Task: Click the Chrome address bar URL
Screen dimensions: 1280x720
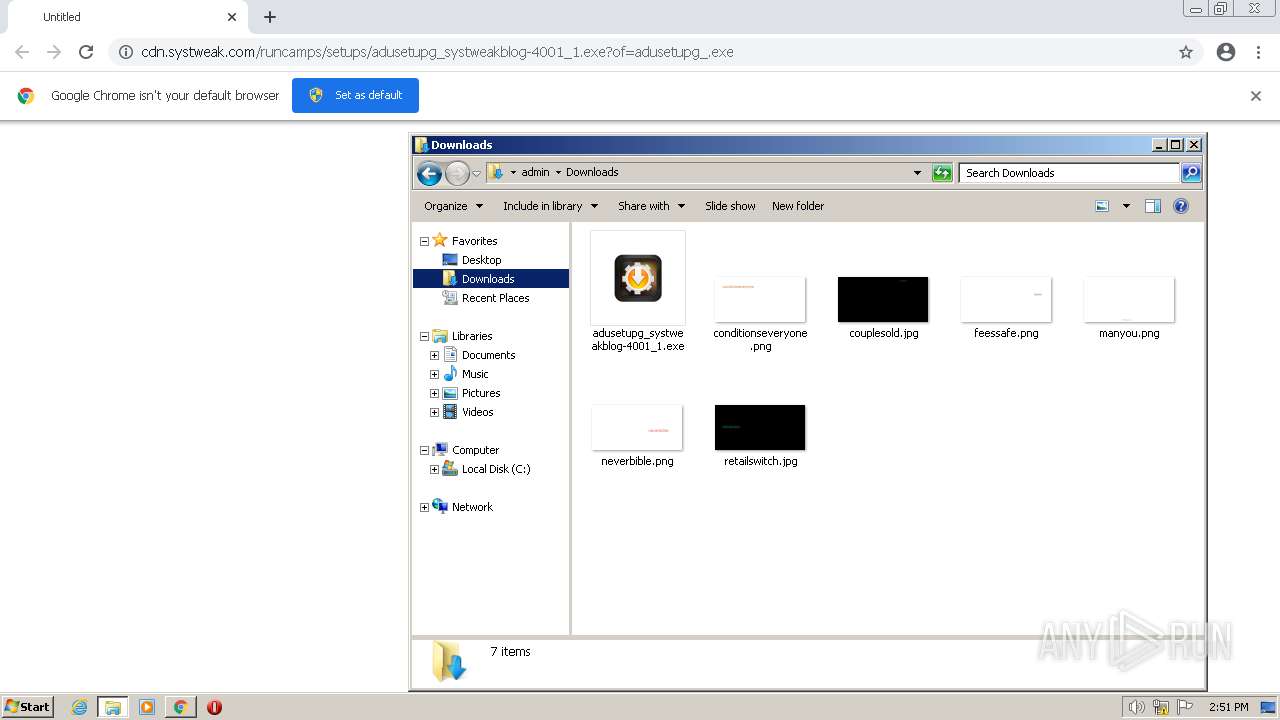Action: point(437,52)
